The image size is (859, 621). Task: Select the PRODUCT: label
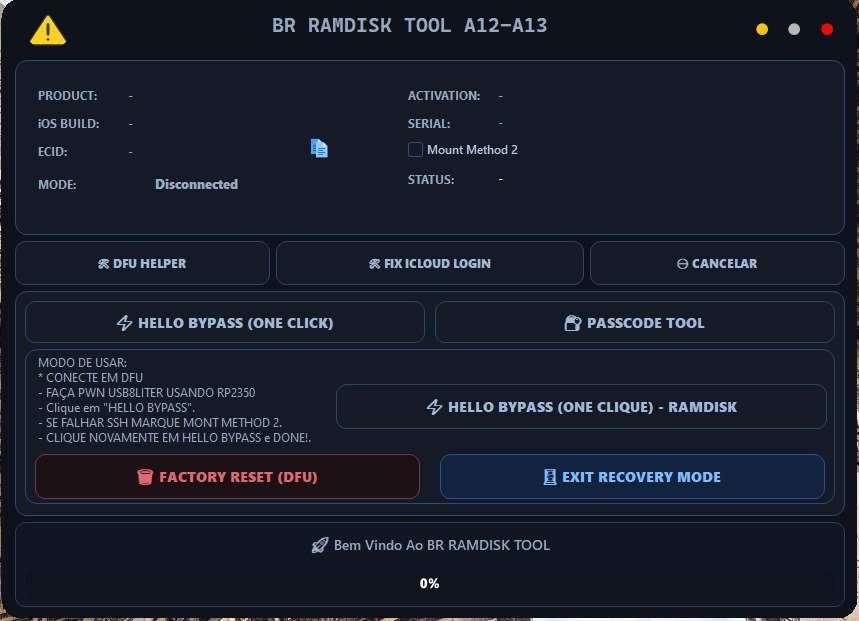point(67,96)
